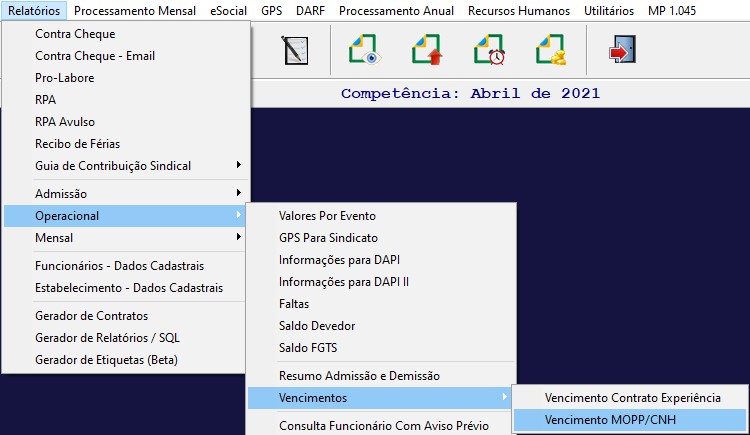Click the Competência: Abril de 2021 label
Viewport: 750px width, 435px height.
[x=470, y=93]
